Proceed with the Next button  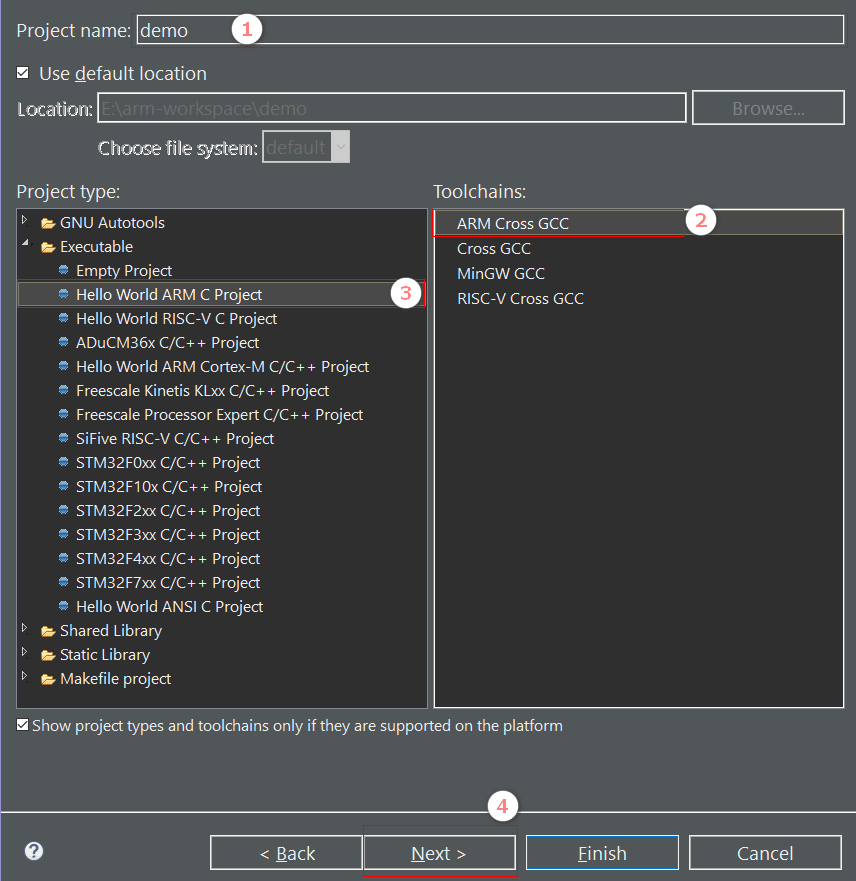(x=439, y=853)
